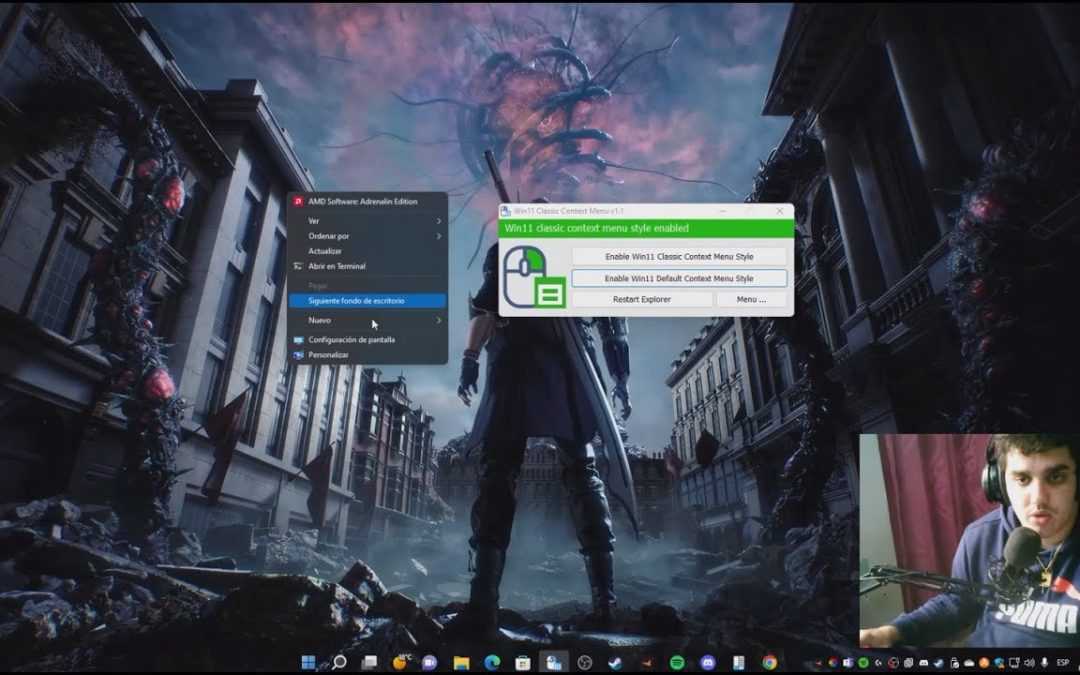Open AMD Software: Adrenalin Edition entry
Viewport: 1080px width, 675px height.
[367, 202]
